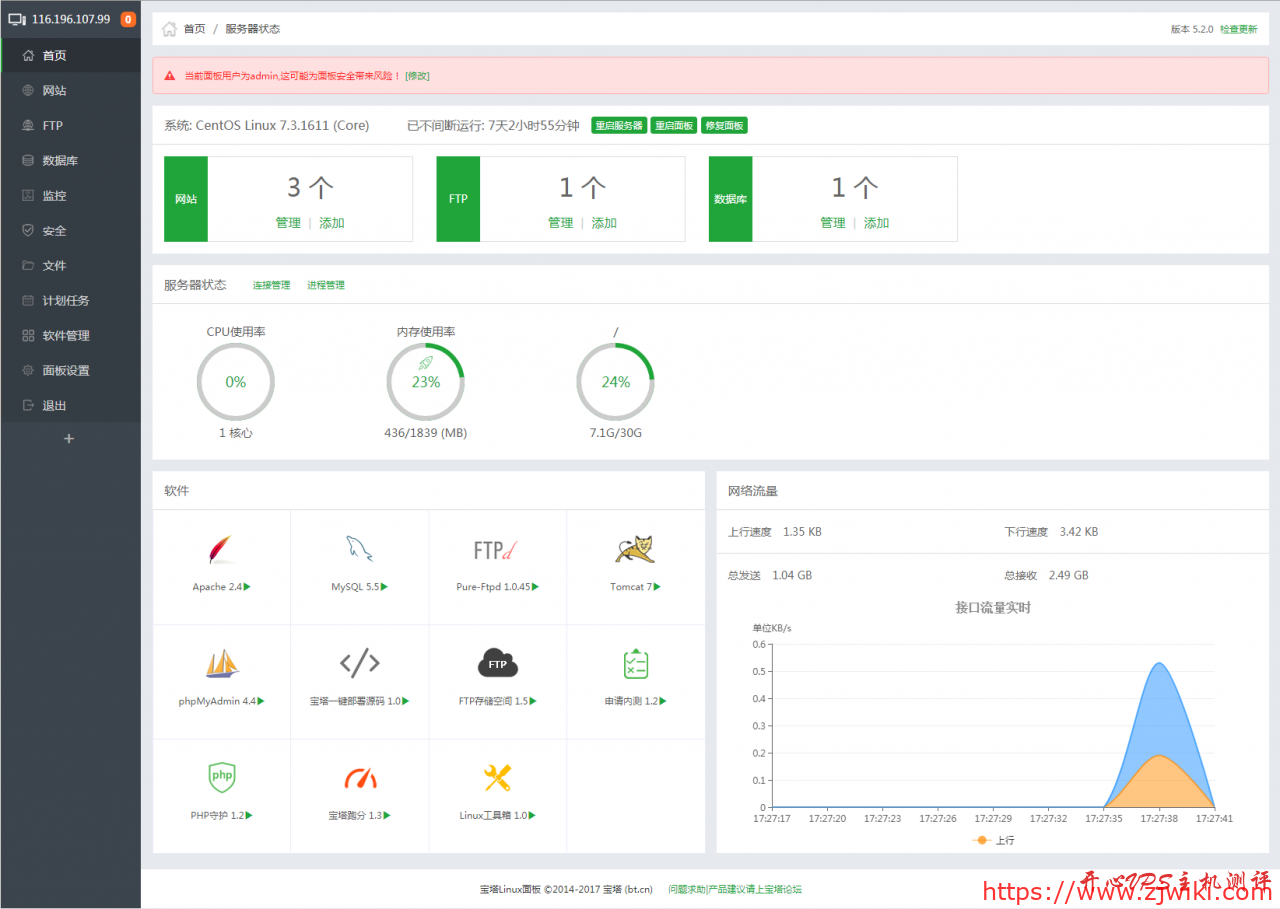Click the plus button under sidebar menu
The width and height of the screenshot is (1280, 909).
tap(69, 439)
